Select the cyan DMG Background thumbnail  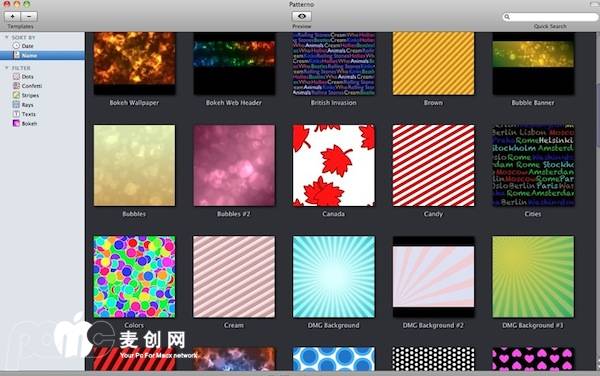point(334,277)
